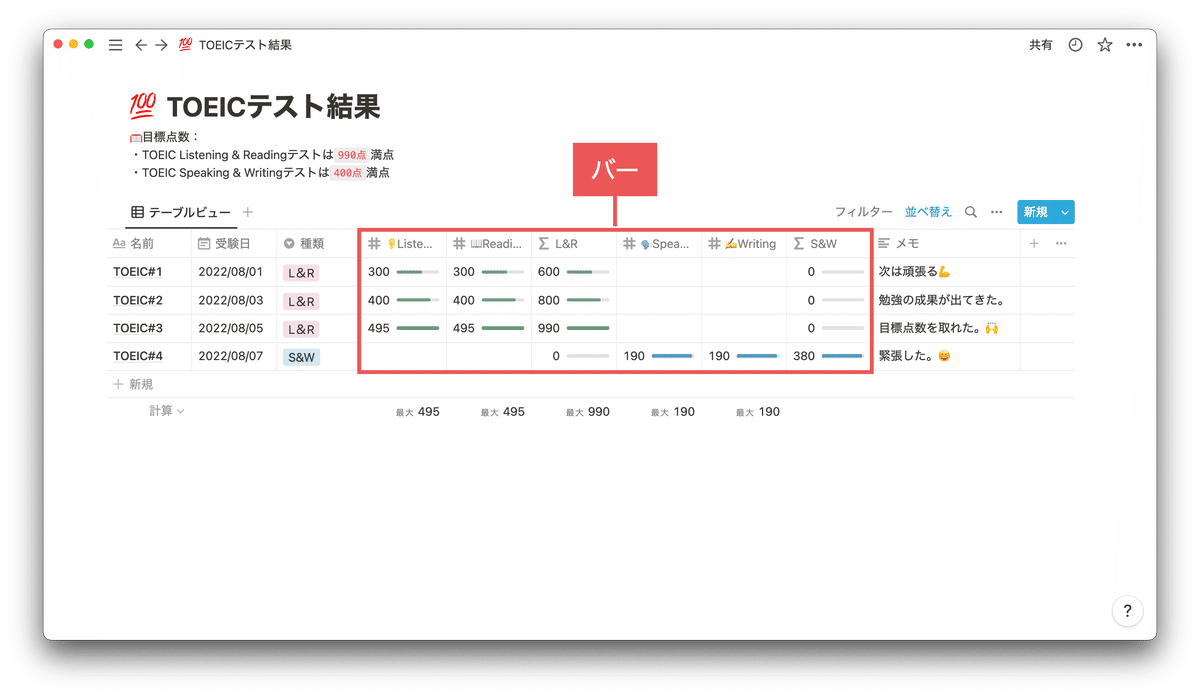
Task: Open the TOEIC#2 row
Action: (138, 300)
